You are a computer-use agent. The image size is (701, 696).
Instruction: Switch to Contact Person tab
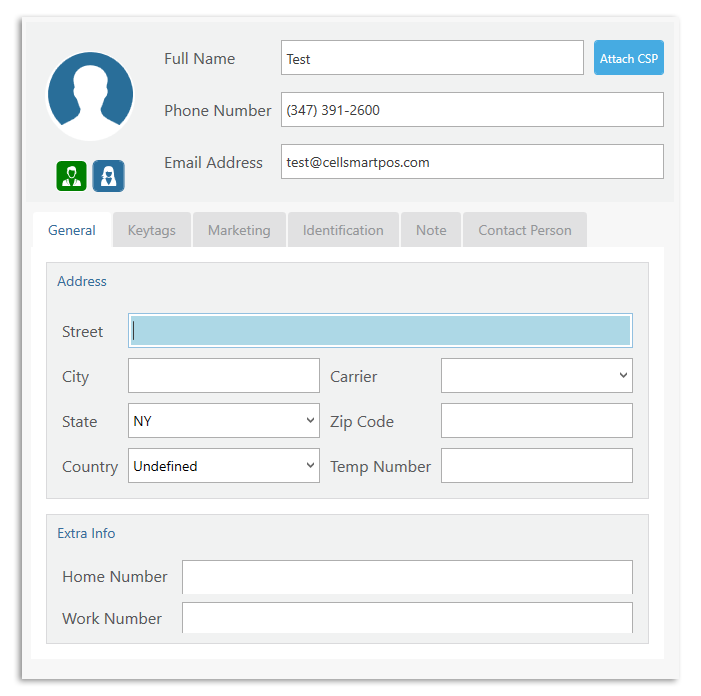(525, 230)
